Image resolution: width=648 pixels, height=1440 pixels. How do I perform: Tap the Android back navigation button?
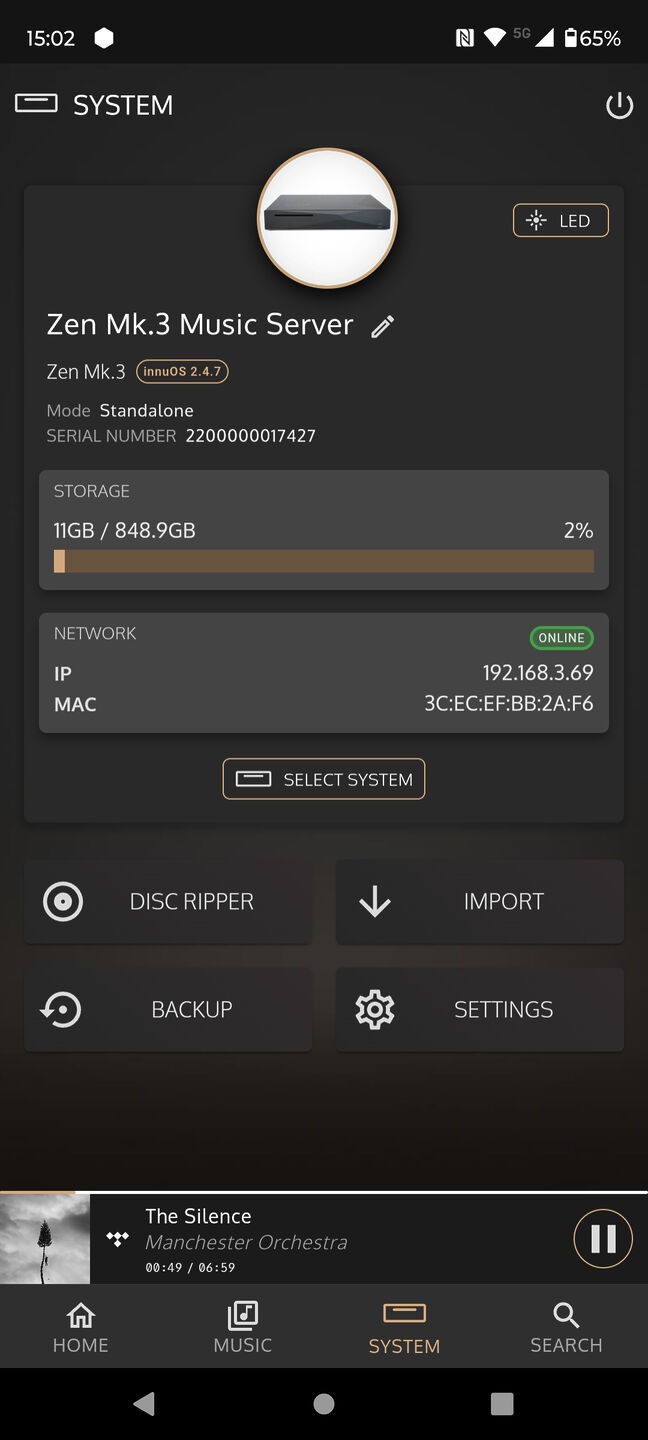click(x=144, y=1403)
